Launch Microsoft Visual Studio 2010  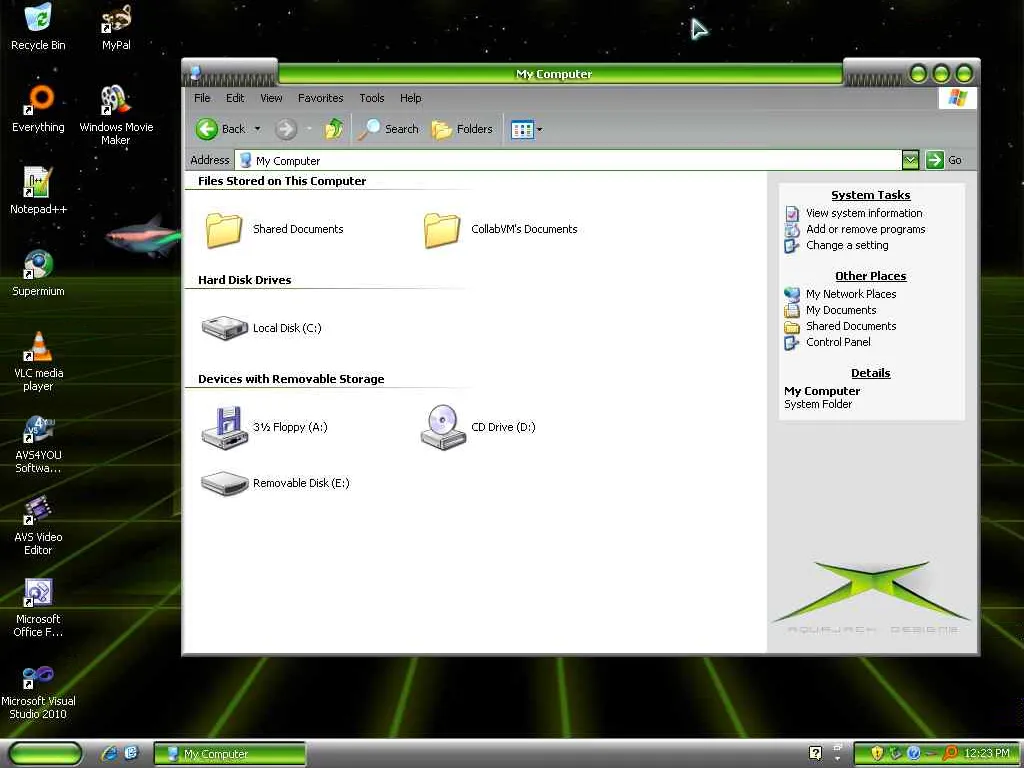(38, 690)
